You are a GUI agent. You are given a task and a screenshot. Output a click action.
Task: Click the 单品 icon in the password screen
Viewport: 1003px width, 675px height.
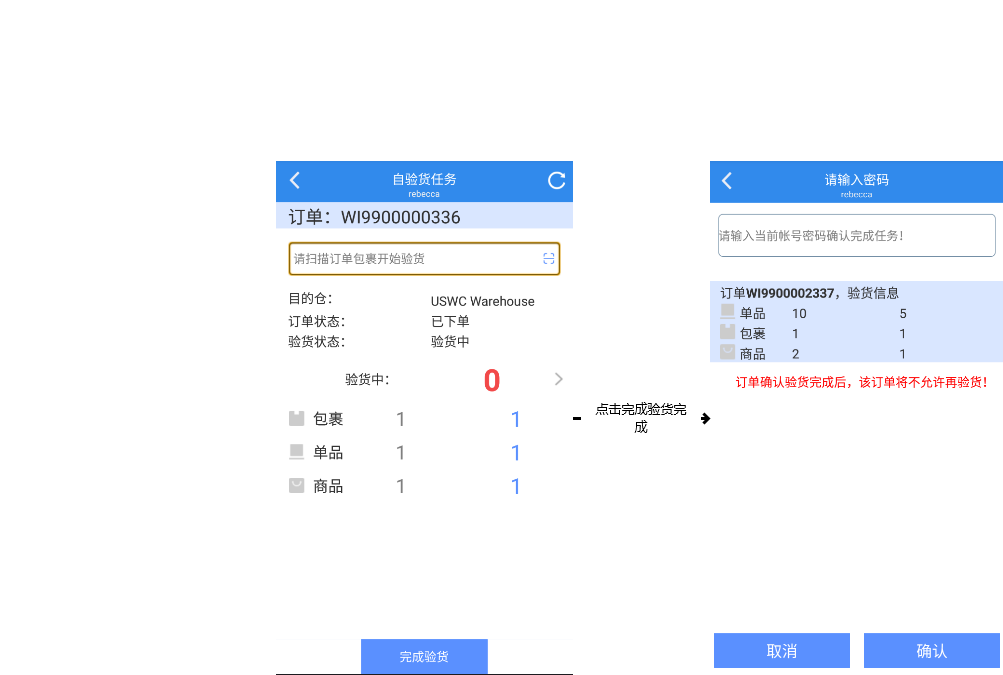[x=727, y=312]
